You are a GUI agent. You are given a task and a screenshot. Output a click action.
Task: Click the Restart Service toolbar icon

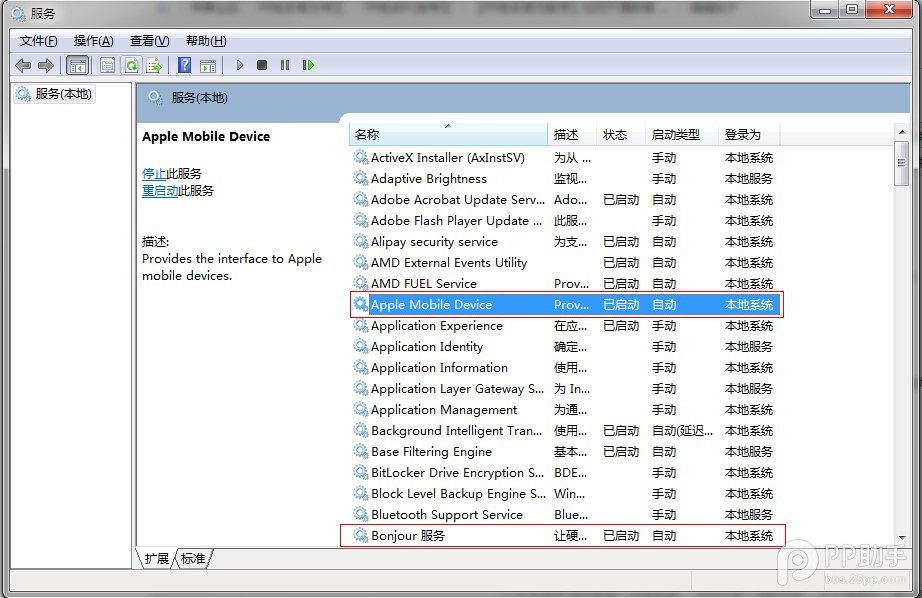(308, 66)
